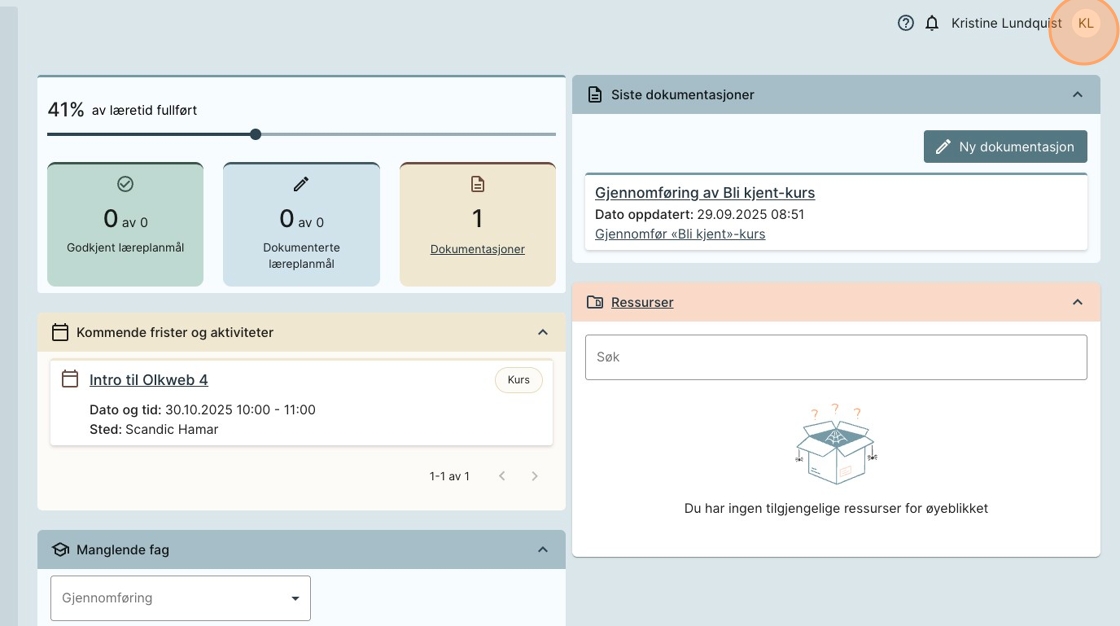Collapse the Siste dokumentasjoner panel
1120x626 pixels.
click(1077, 95)
